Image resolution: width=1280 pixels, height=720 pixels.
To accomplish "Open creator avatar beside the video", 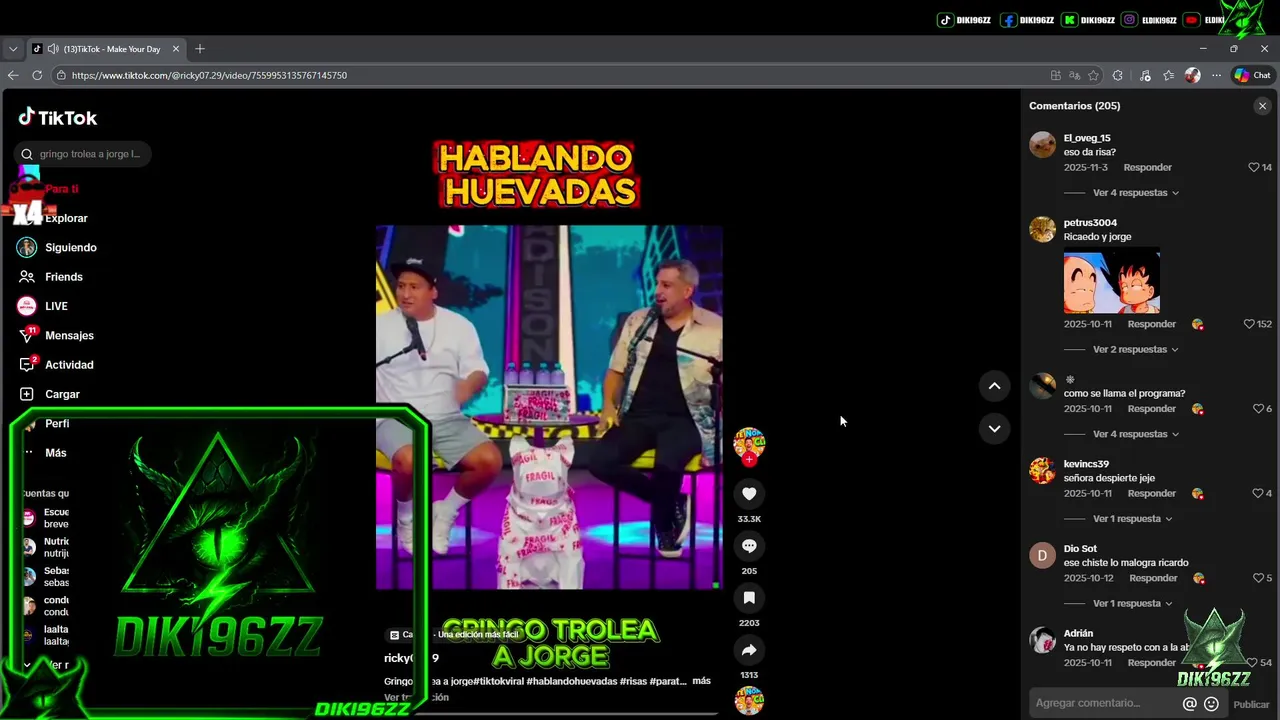I will [749, 442].
